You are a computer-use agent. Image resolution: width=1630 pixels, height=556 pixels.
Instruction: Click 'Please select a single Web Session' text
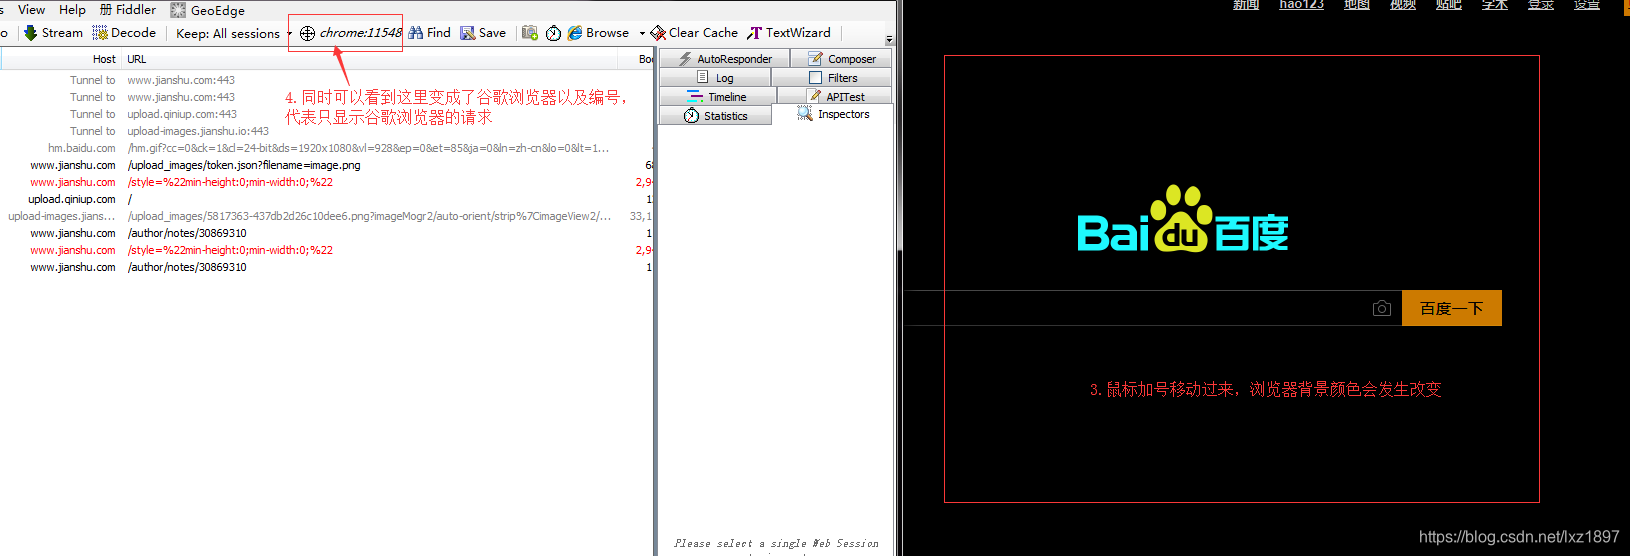776,543
